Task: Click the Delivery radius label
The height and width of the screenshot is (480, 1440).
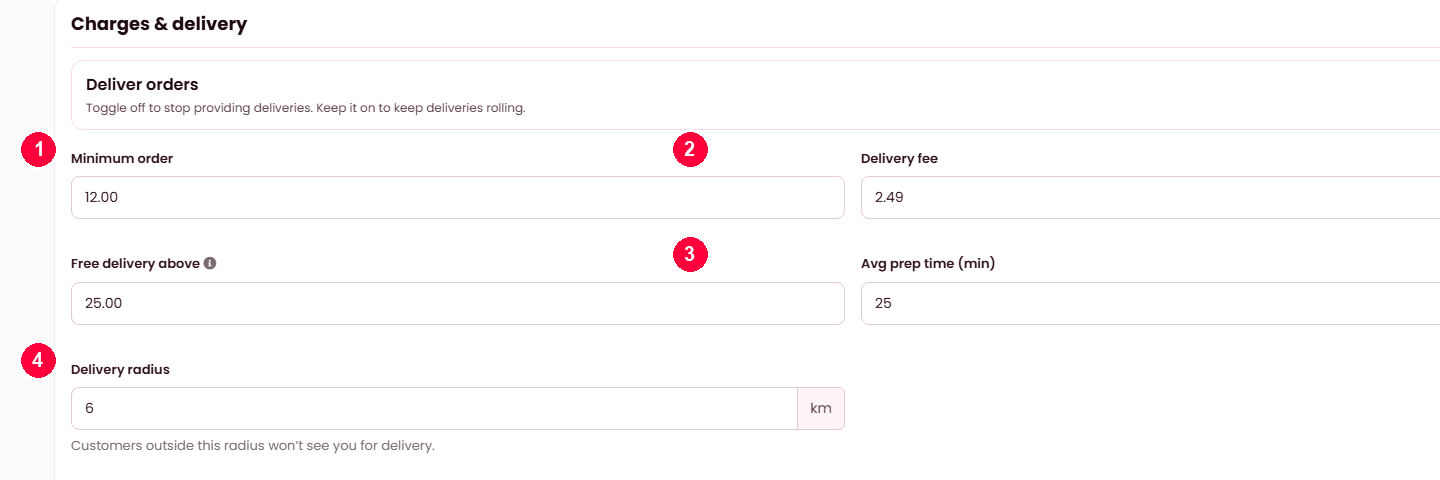Action: click(x=120, y=369)
